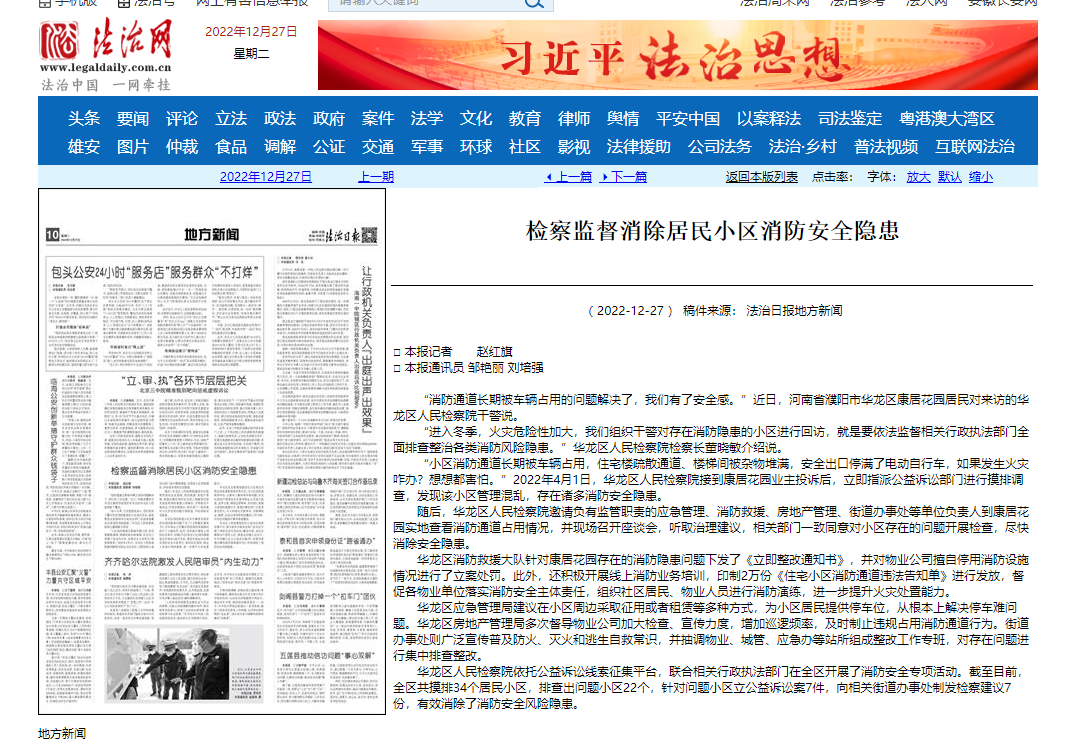Enlarge font size with 放大
The image size is (1065, 749).
point(918,177)
